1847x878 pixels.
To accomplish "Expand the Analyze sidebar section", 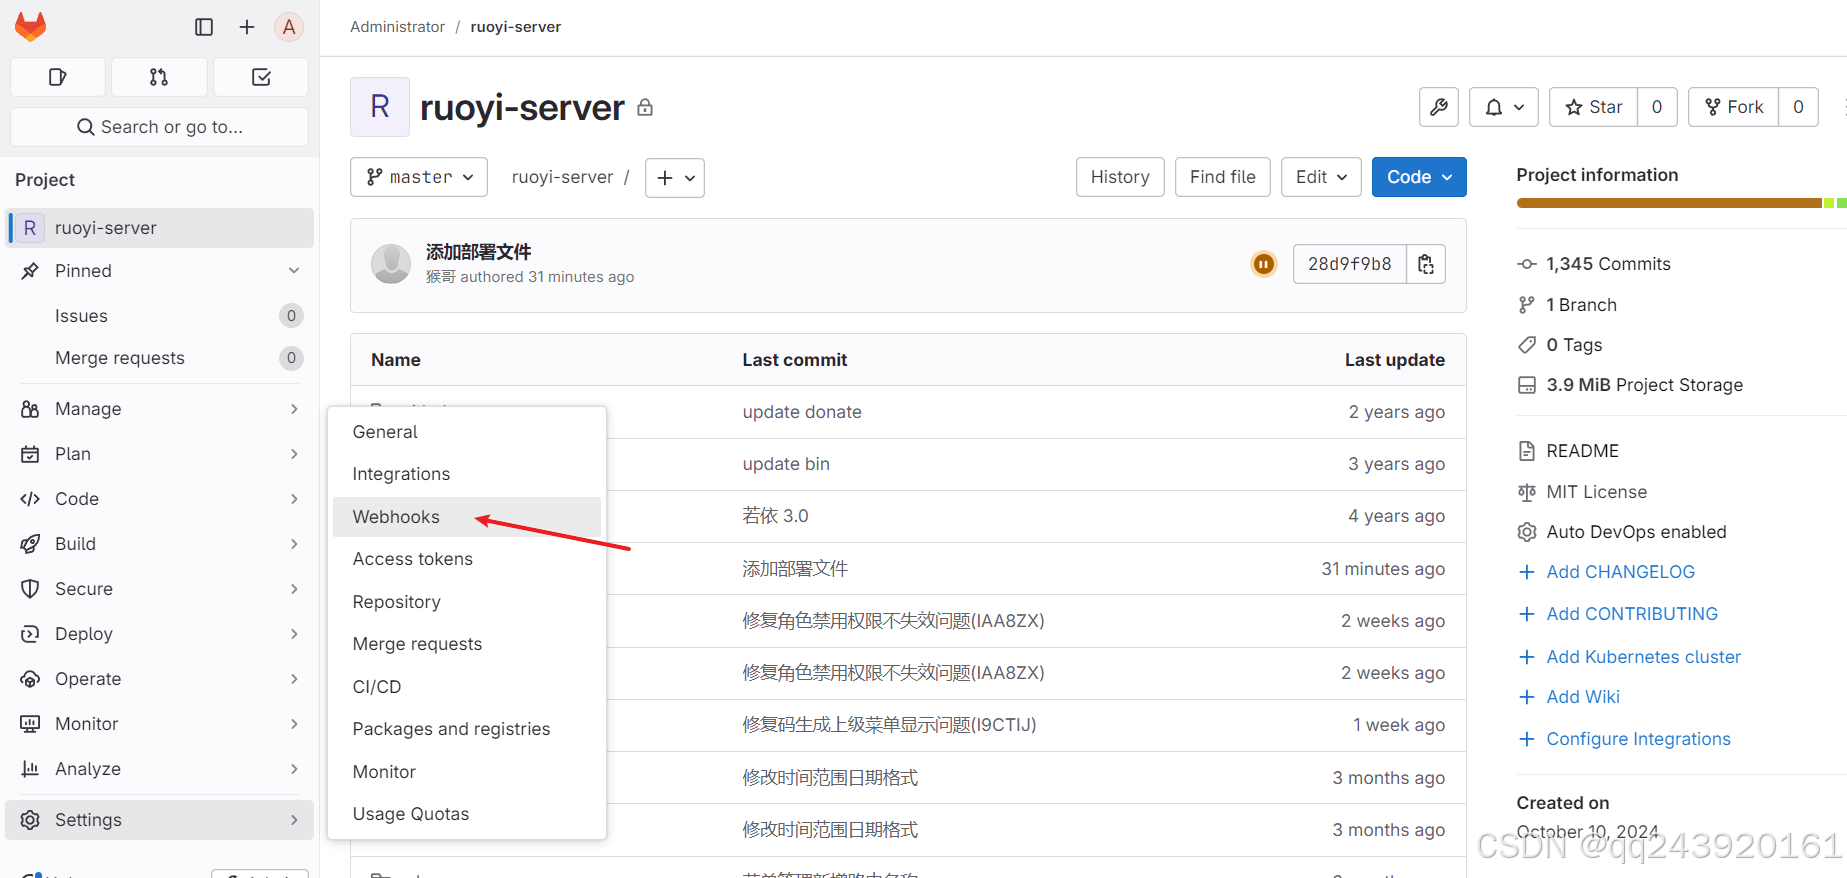I will [160, 769].
